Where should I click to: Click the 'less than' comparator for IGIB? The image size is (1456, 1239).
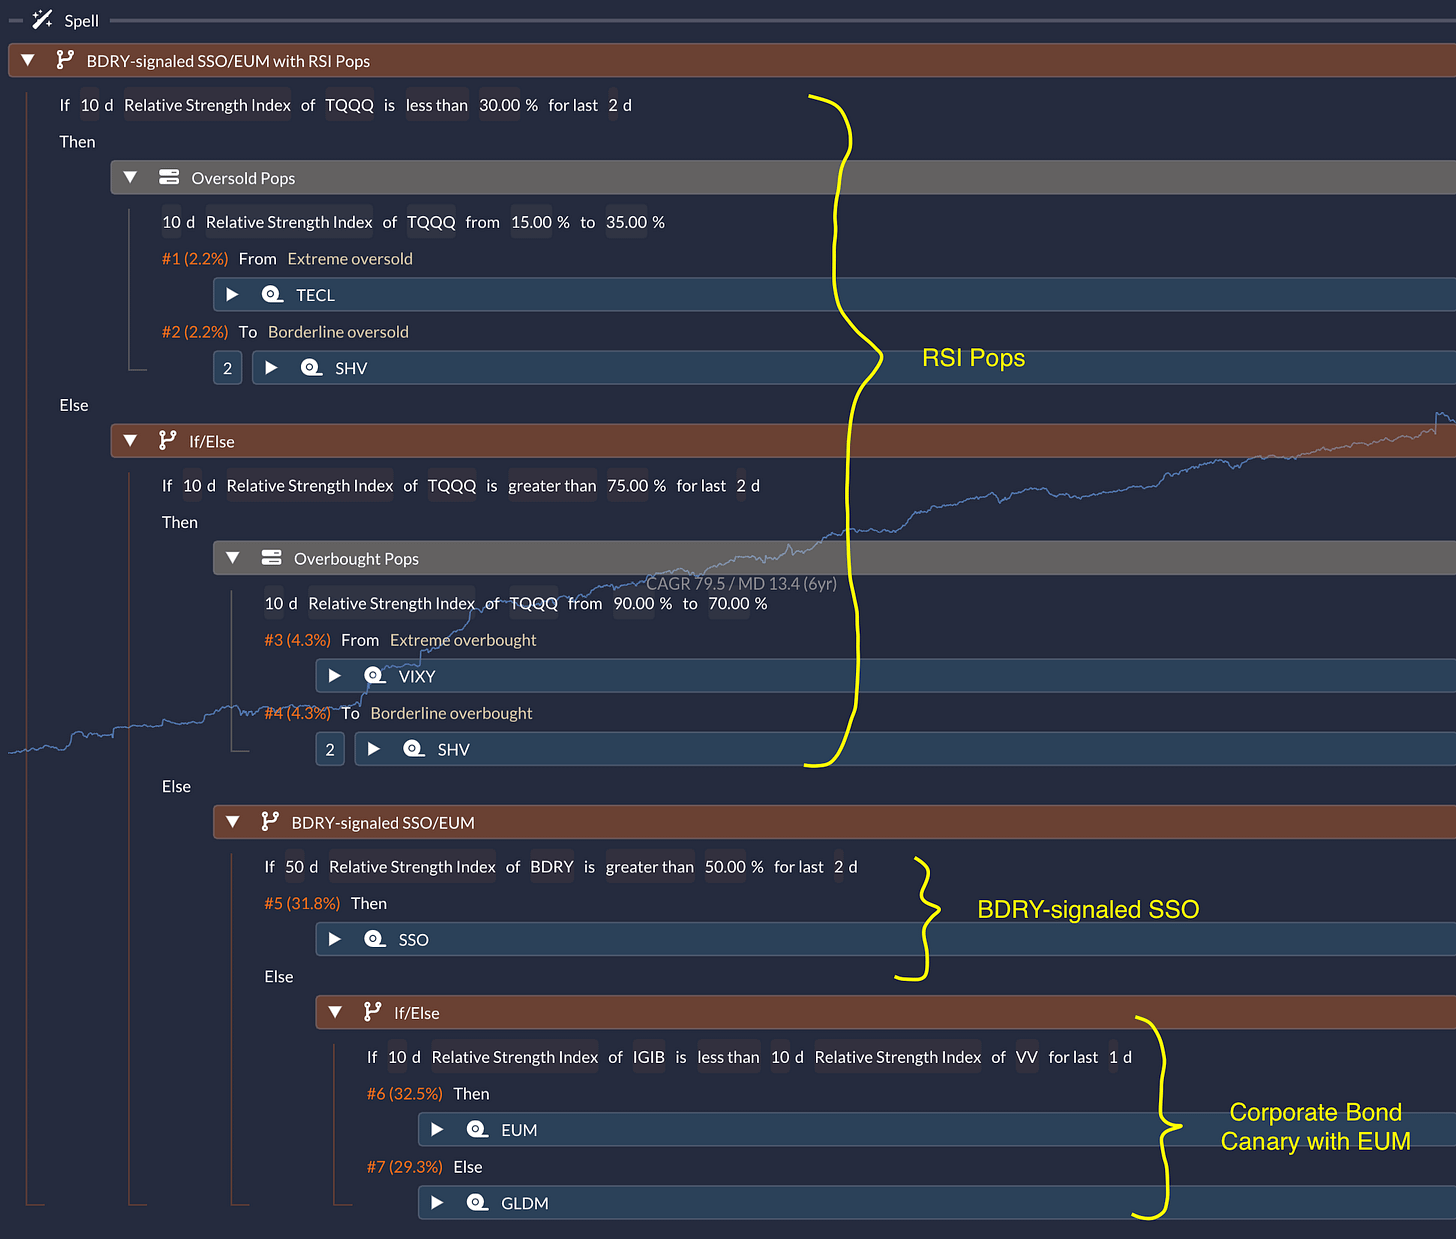pyautogui.click(x=728, y=1057)
